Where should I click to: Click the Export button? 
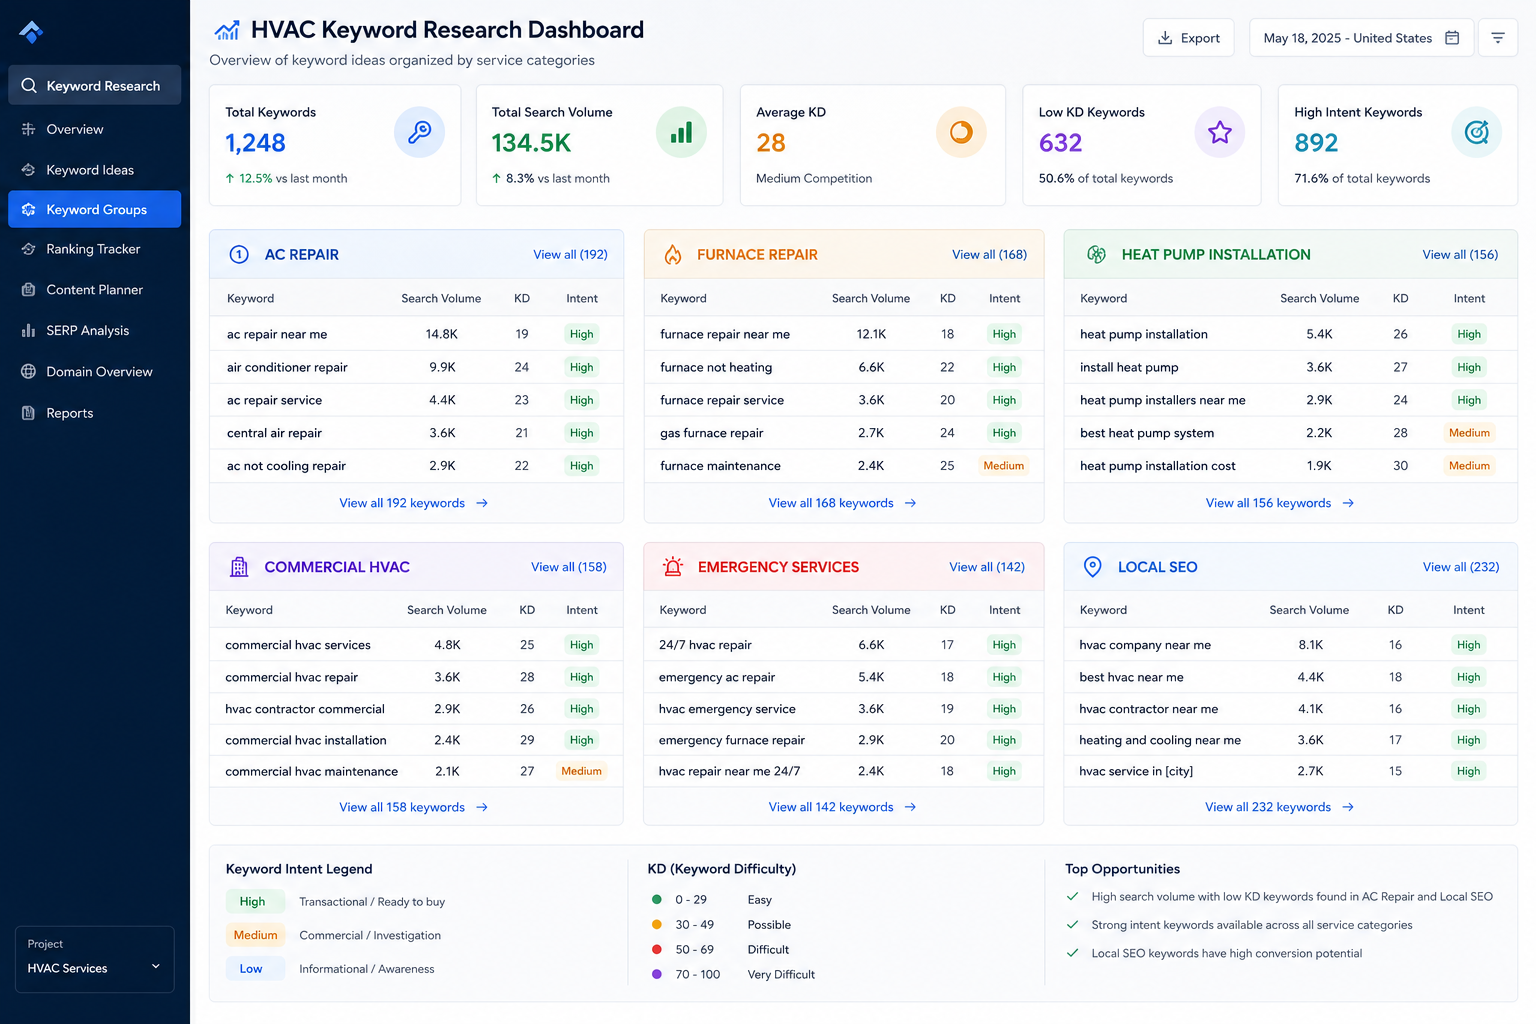pos(1188,38)
